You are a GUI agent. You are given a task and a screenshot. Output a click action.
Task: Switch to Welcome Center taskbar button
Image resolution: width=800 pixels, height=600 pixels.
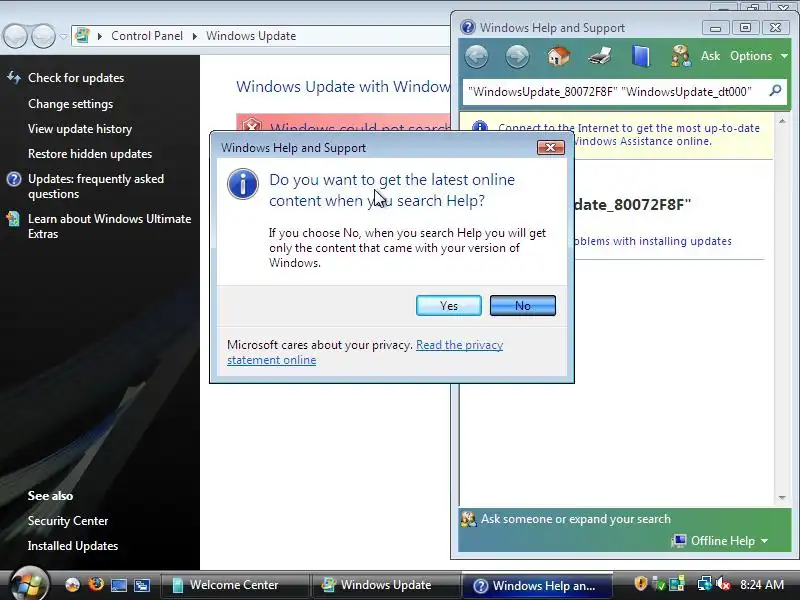click(x=234, y=585)
